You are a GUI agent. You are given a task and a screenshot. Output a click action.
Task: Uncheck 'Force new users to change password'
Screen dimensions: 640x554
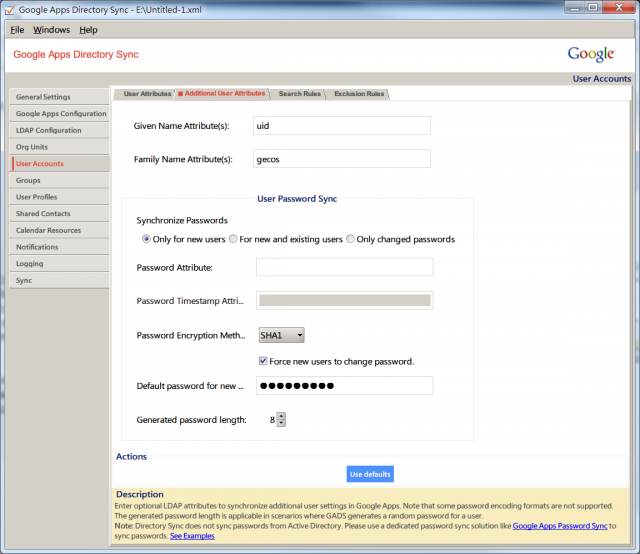click(263, 361)
